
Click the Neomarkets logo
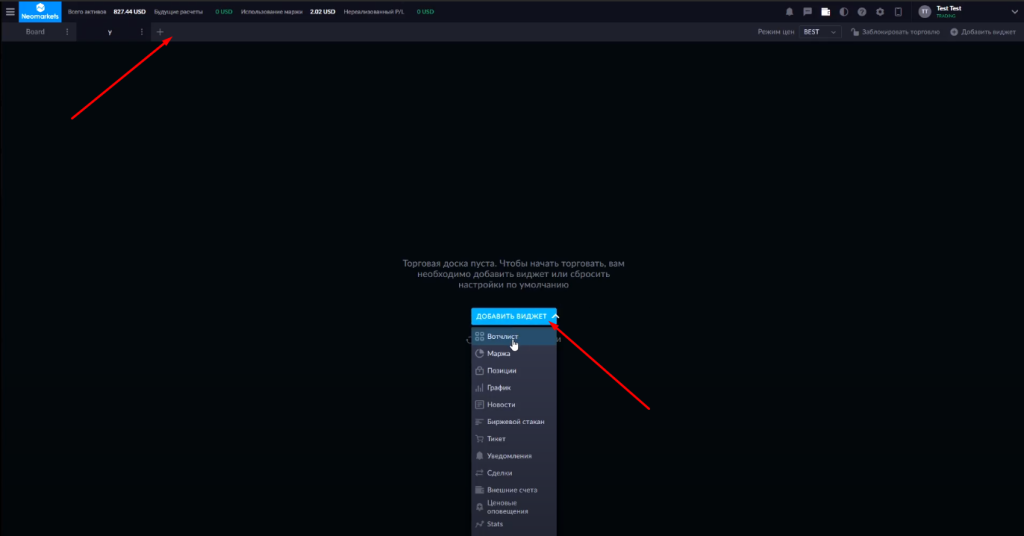40,11
